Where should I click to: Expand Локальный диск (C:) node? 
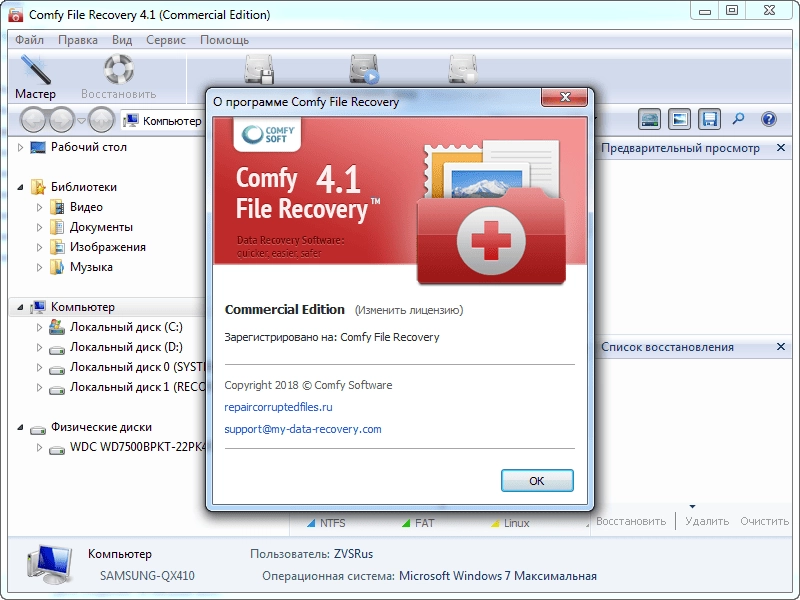tap(39, 328)
